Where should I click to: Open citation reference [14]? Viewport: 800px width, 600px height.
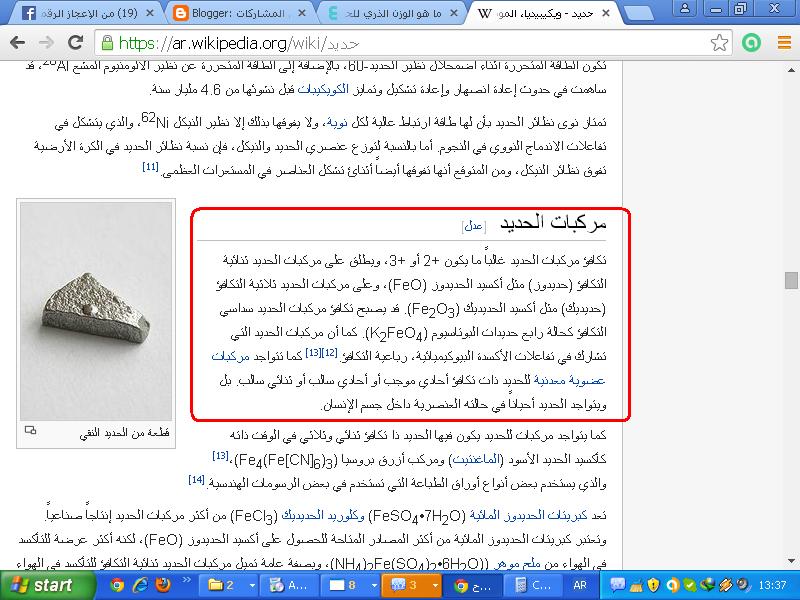[x=196, y=480]
